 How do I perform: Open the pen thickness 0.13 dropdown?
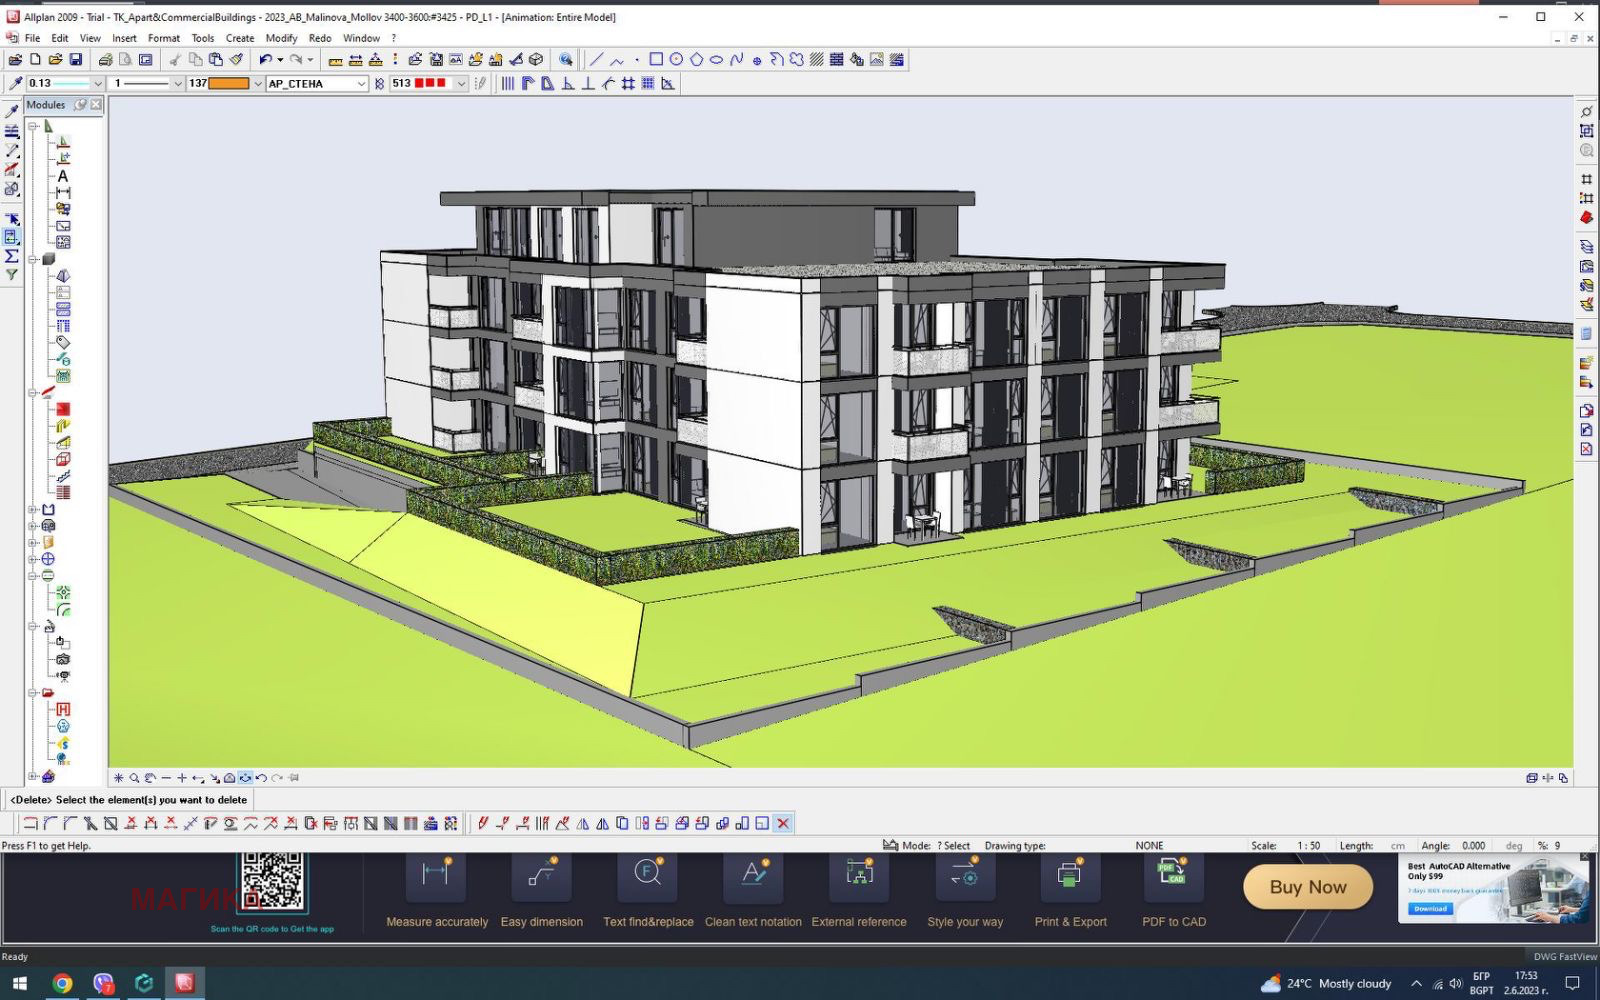pyautogui.click(x=97, y=84)
